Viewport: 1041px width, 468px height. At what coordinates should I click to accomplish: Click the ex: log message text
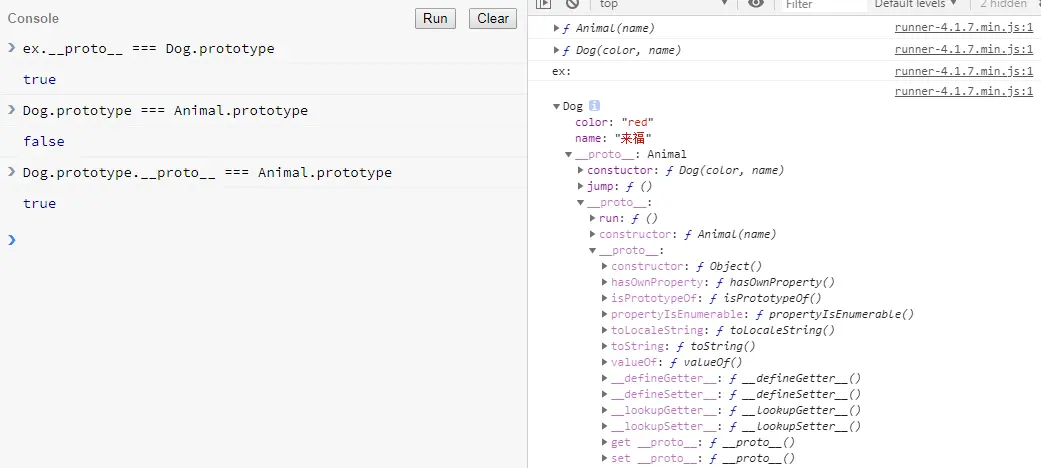562,71
